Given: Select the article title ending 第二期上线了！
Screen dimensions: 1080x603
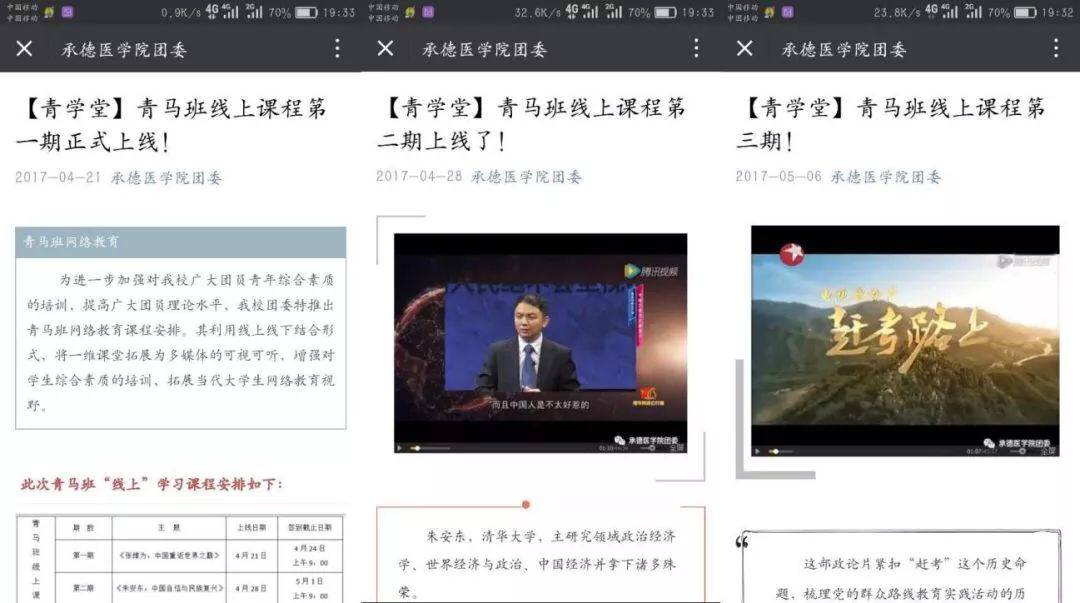Looking at the screenshot, I should (531, 124).
